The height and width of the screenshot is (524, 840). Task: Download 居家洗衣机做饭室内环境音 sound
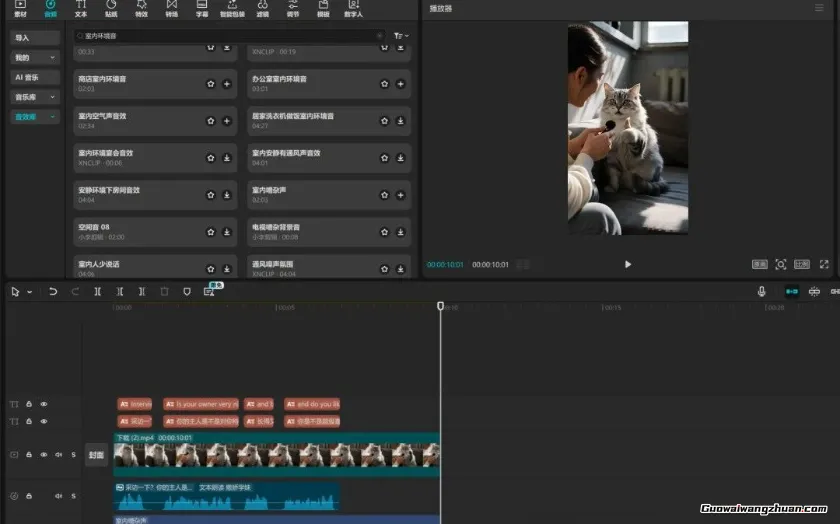point(400,121)
